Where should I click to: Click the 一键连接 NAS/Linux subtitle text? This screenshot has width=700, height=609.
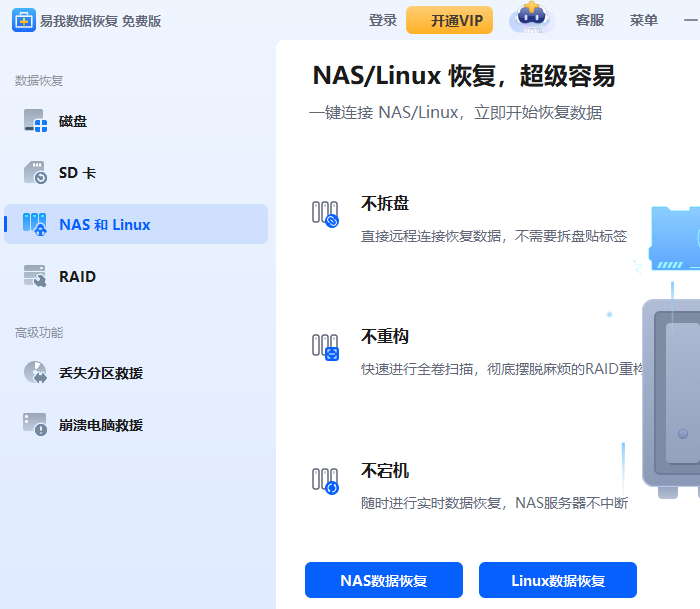(x=455, y=113)
